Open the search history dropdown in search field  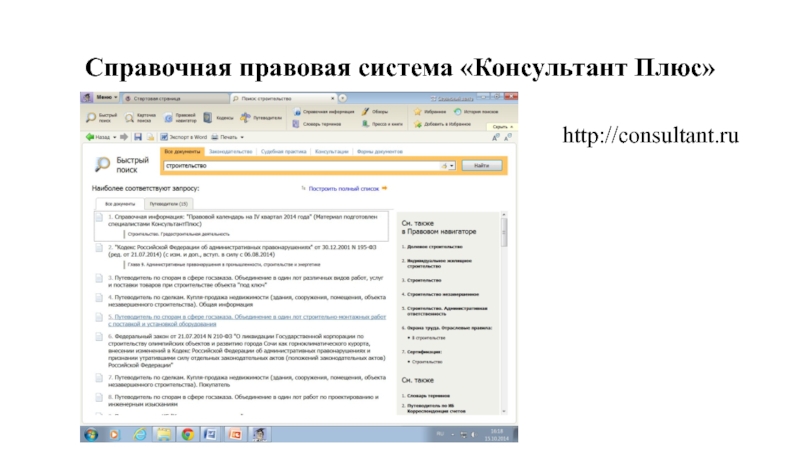point(452,166)
